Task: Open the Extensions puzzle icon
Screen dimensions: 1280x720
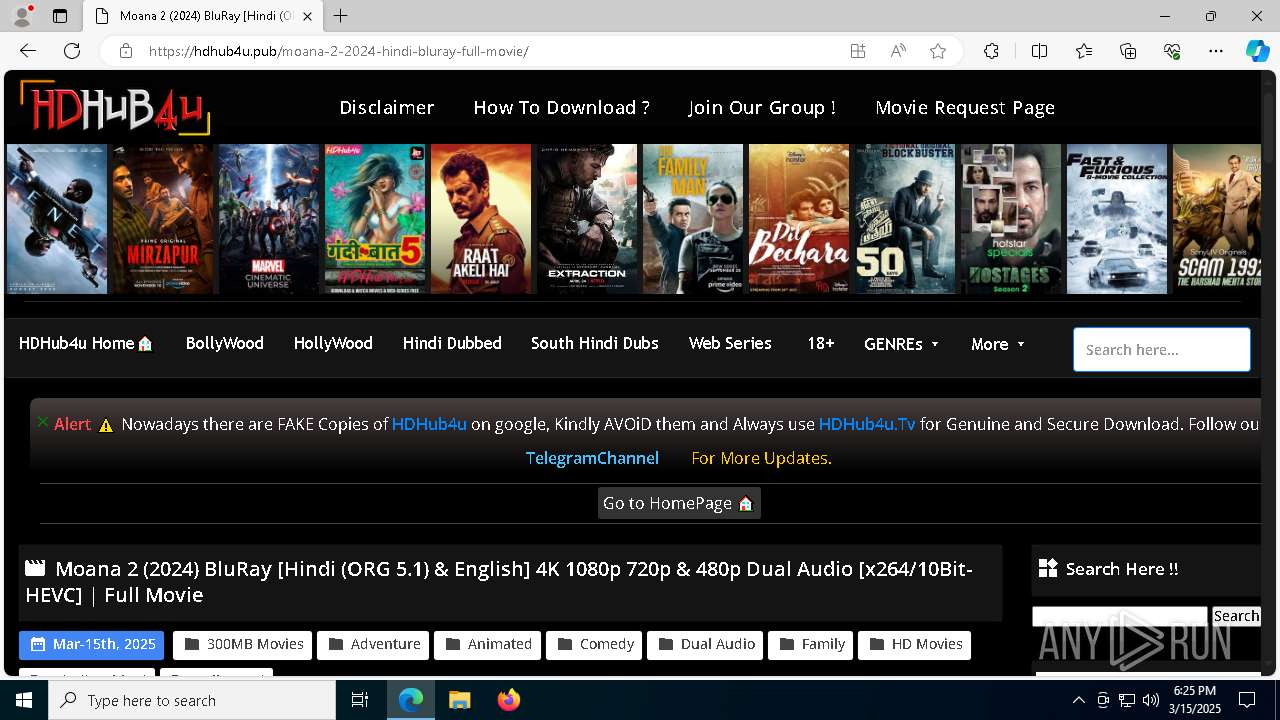Action: [x=991, y=51]
